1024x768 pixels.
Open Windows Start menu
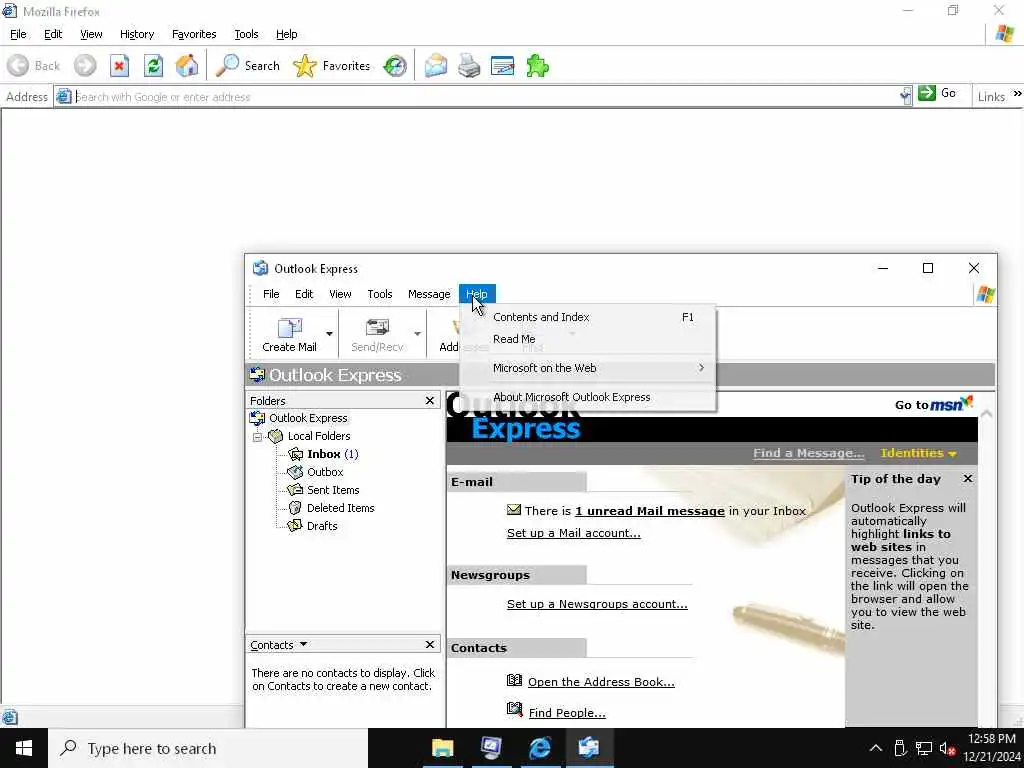coord(24,748)
